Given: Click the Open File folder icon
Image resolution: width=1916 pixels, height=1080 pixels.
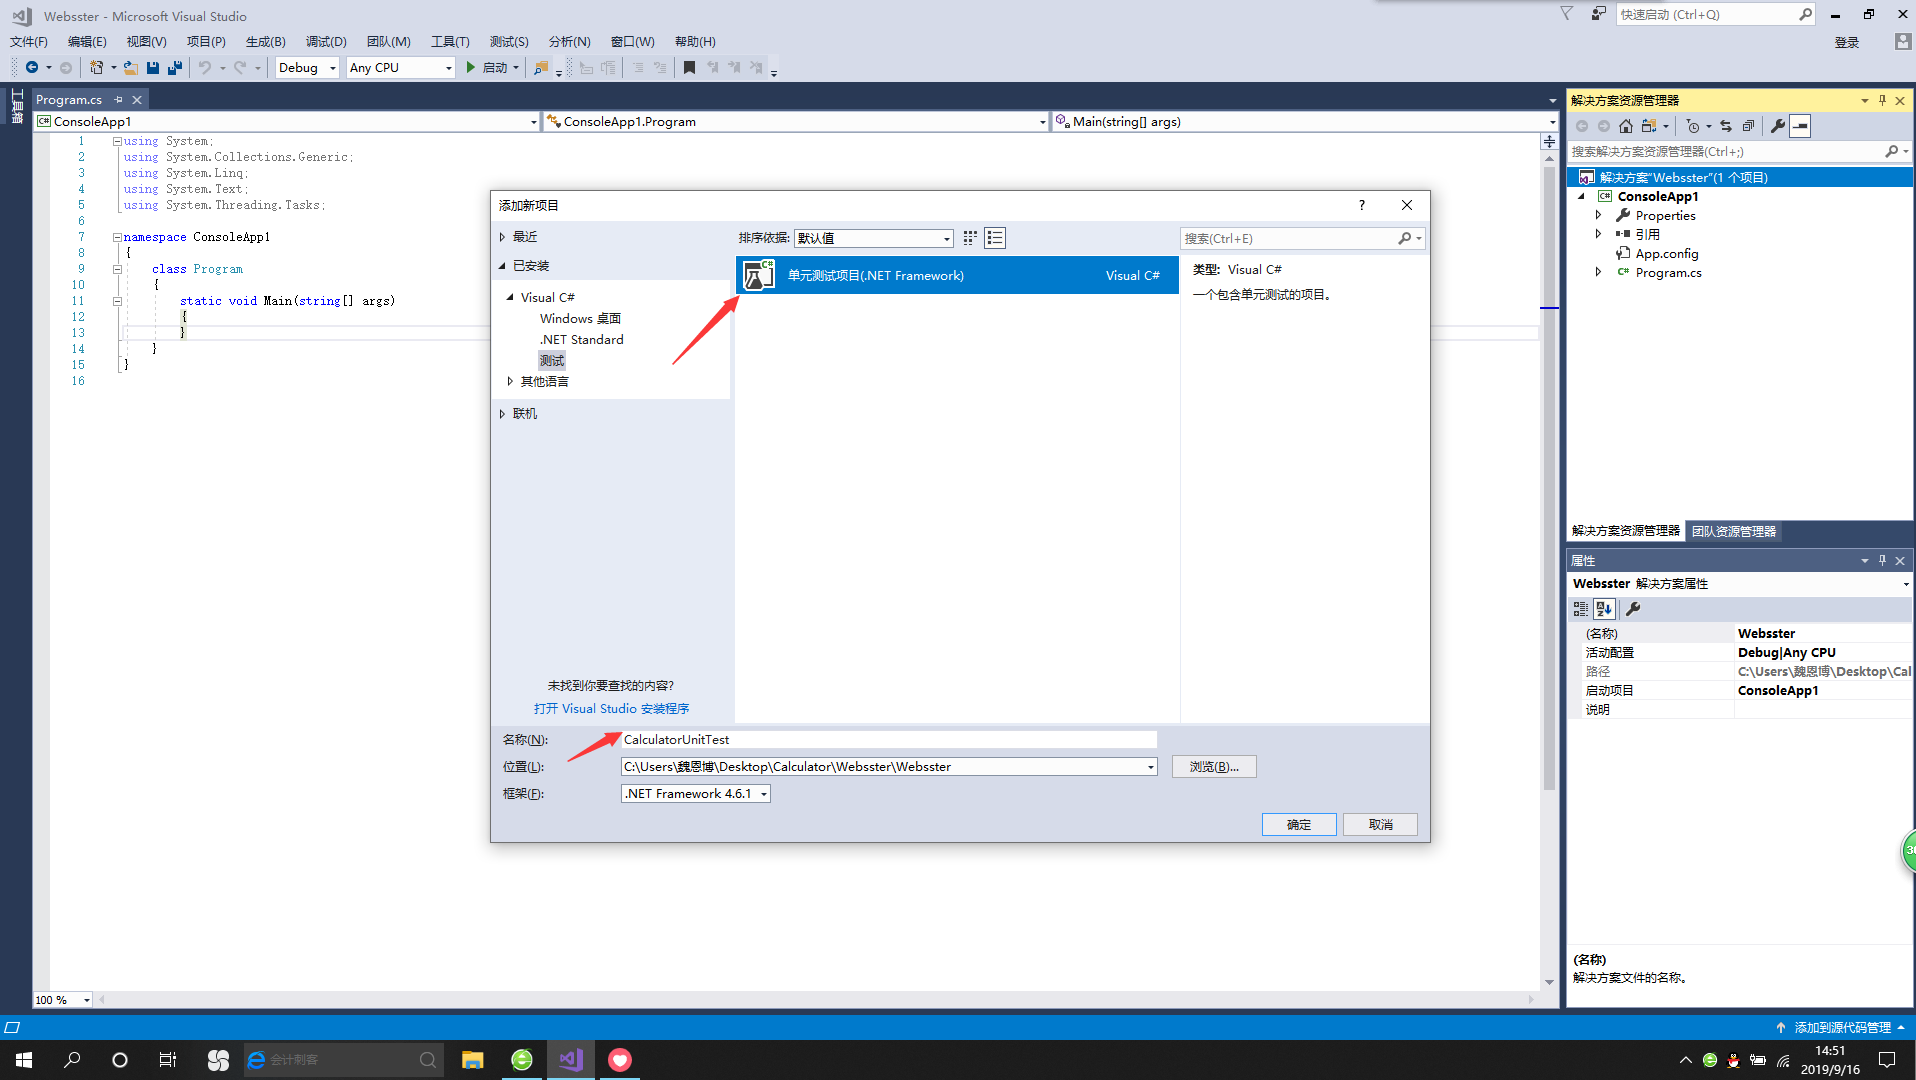Looking at the screenshot, I should (x=131, y=67).
